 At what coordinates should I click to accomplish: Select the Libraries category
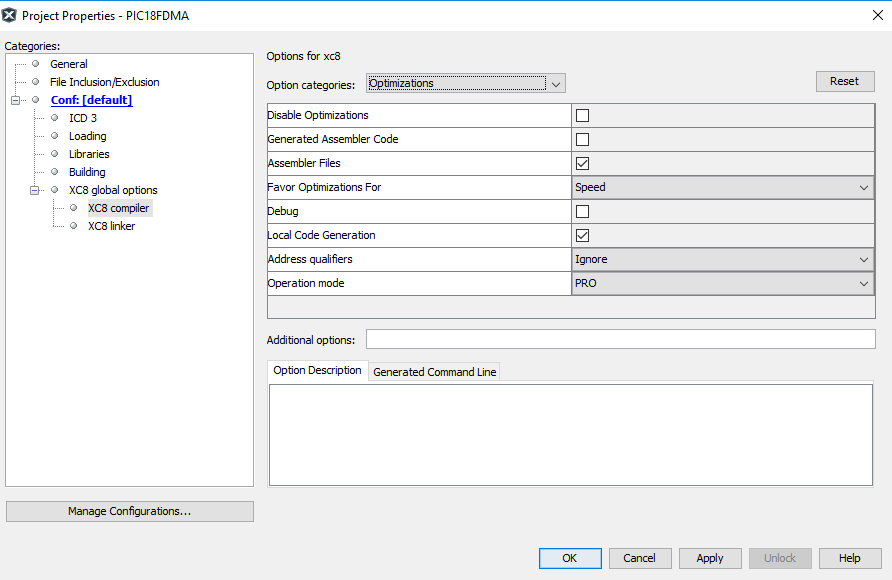pyautogui.click(x=89, y=154)
